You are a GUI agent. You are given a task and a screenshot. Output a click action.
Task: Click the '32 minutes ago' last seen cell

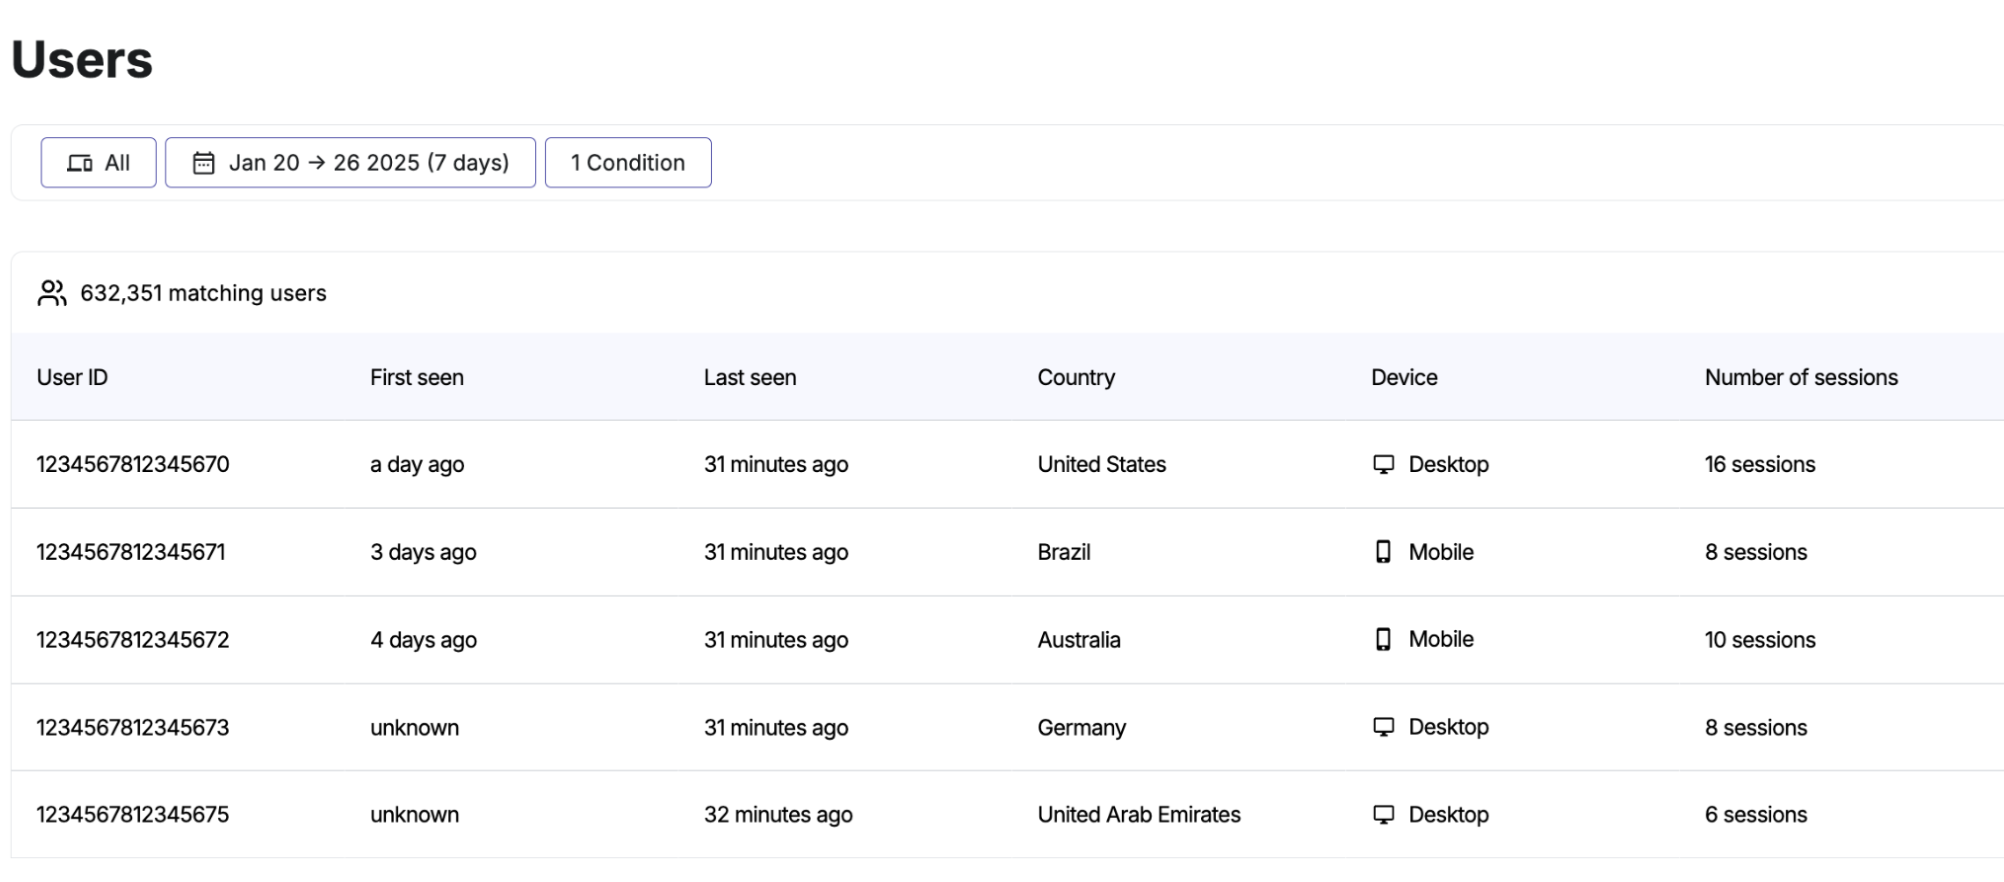pos(778,814)
